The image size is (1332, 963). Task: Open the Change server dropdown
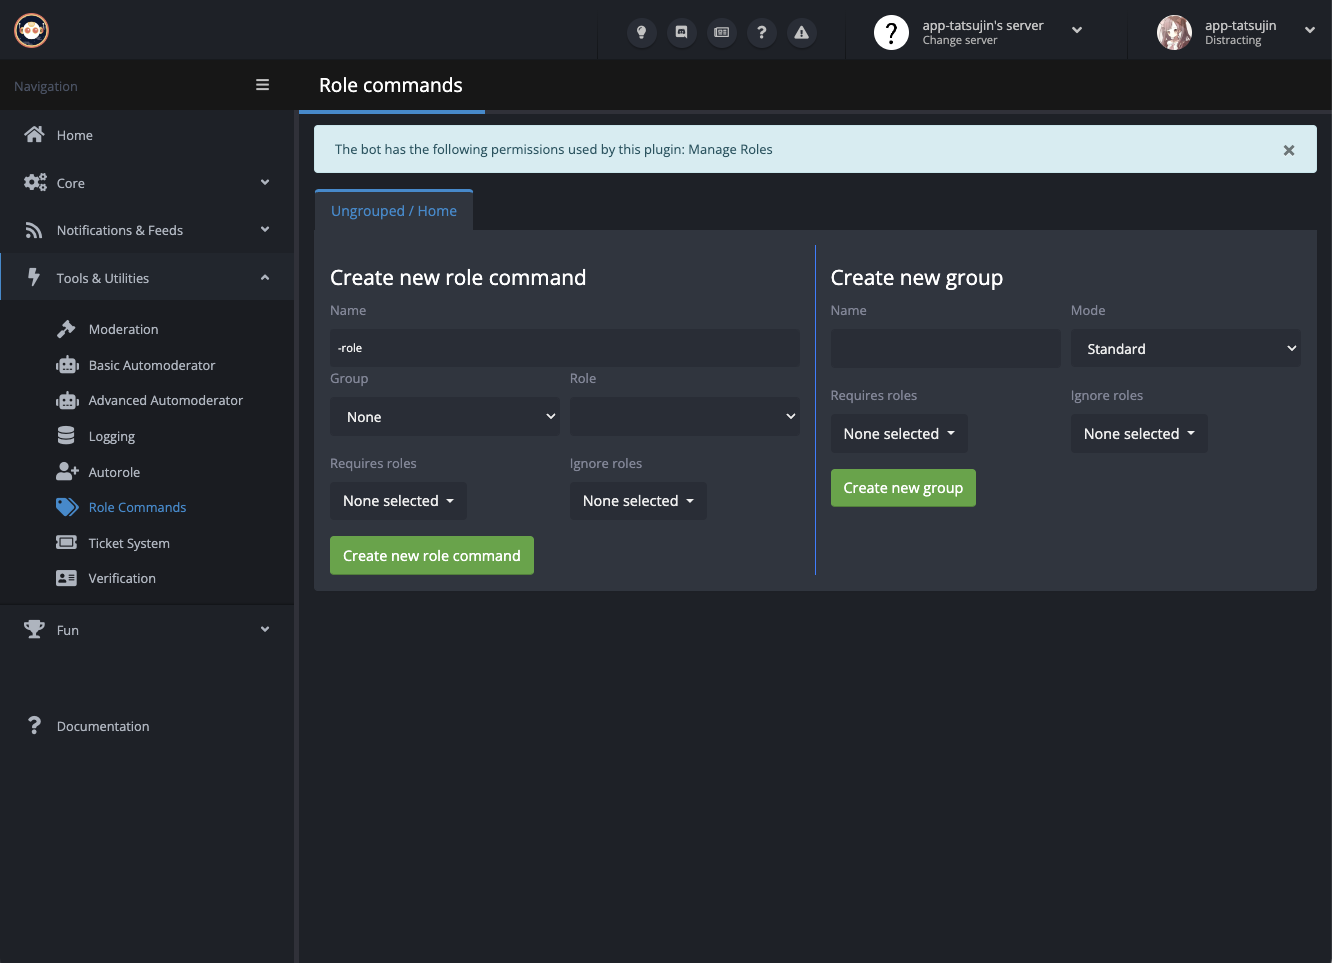tap(980, 32)
